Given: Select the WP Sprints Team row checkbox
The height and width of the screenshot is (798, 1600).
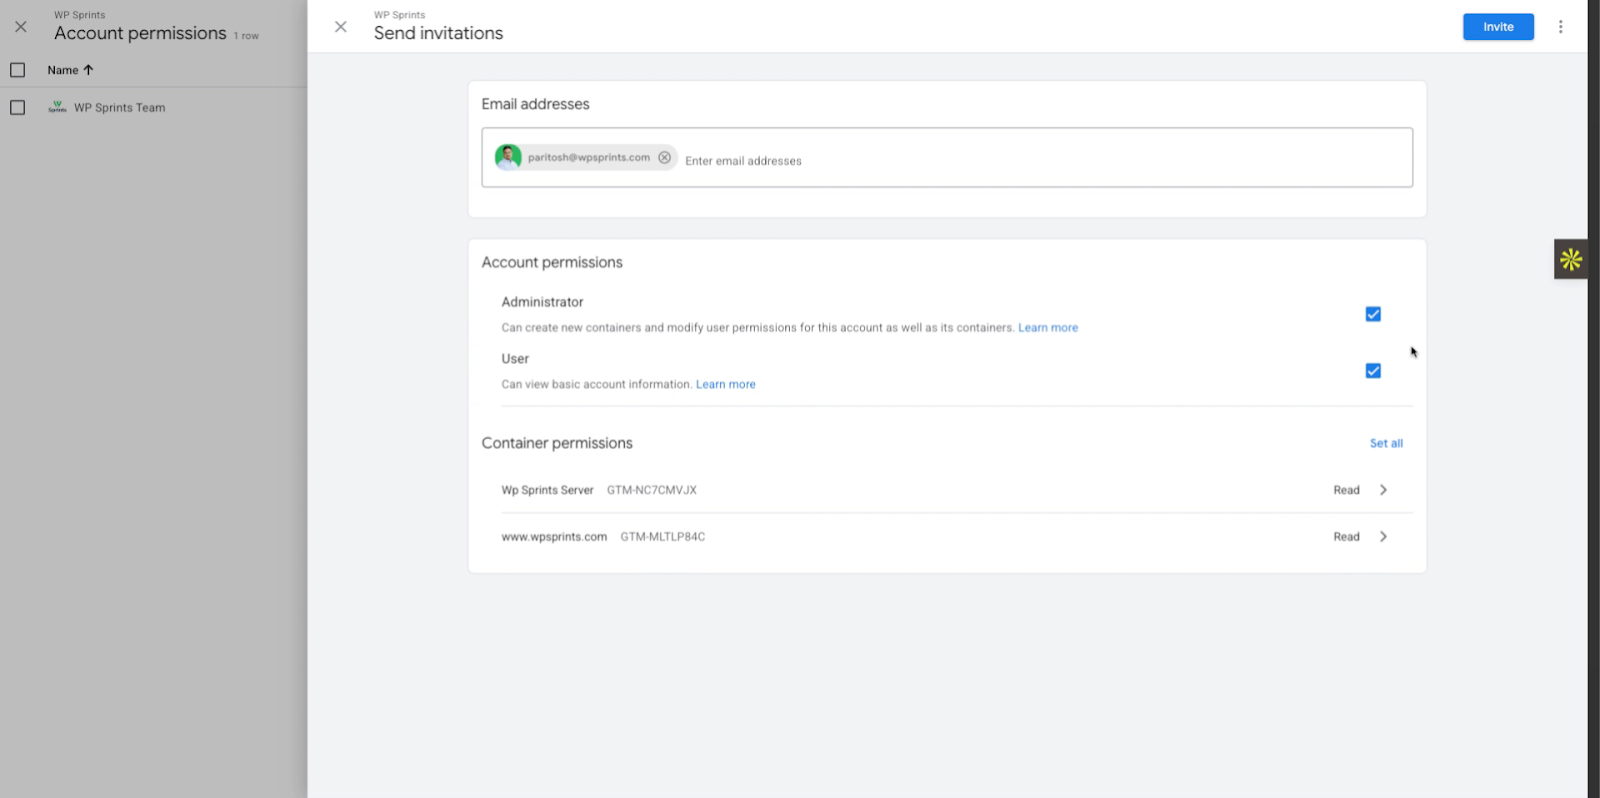Looking at the screenshot, I should tap(18, 108).
